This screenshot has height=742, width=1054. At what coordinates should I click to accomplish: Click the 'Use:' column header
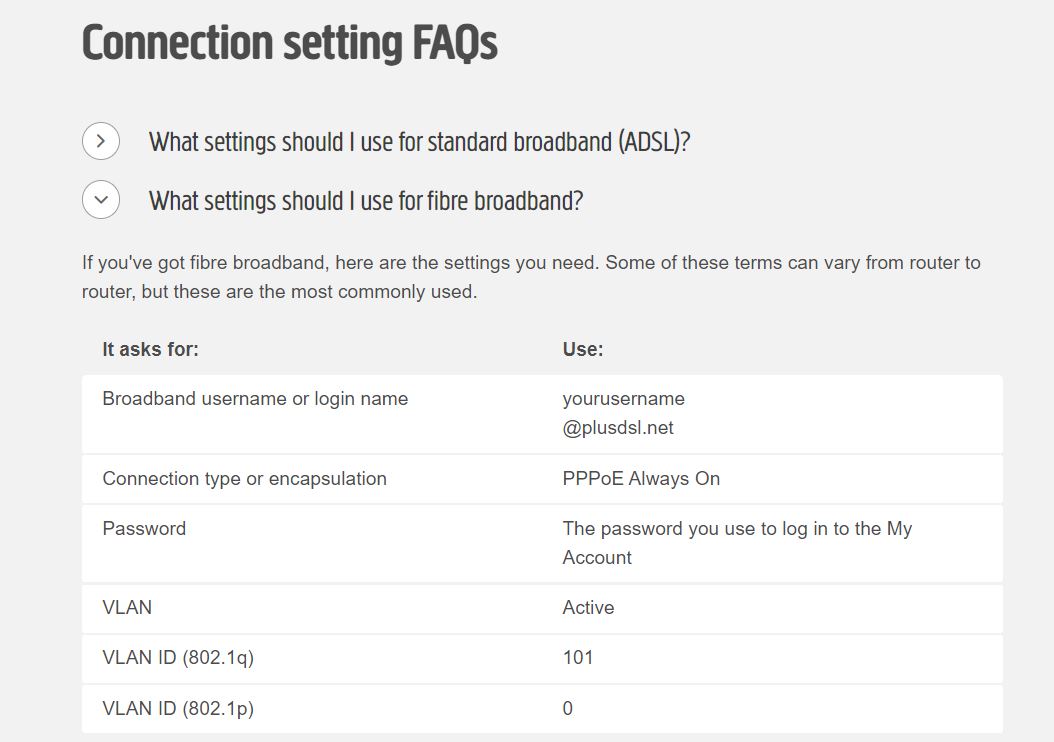pyautogui.click(x=581, y=348)
